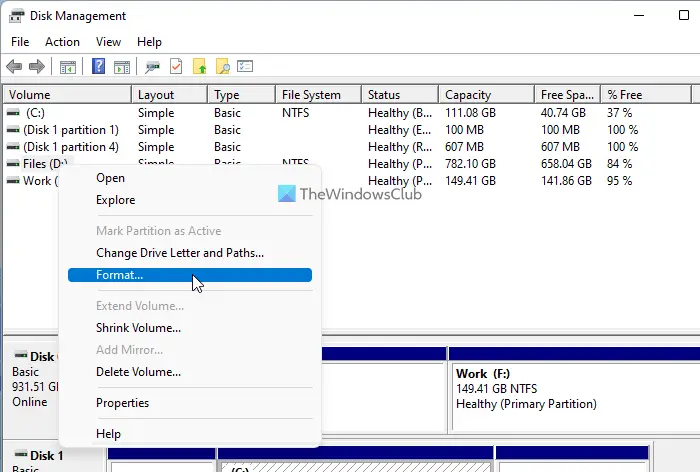Click the settings list toolbar icon
Image resolution: width=700 pixels, height=472 pixels.
[245, 67]
